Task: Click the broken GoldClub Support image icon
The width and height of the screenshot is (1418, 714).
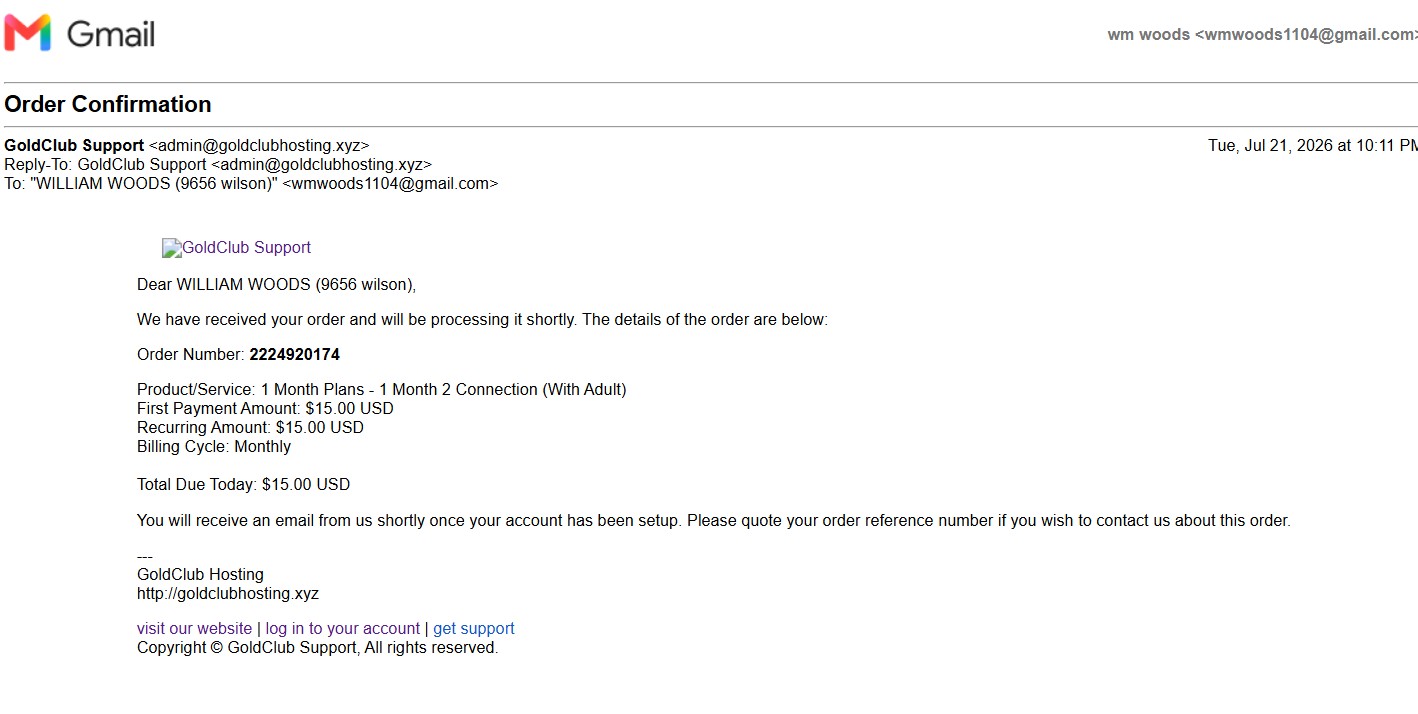Action: click(x=172, y=248)
